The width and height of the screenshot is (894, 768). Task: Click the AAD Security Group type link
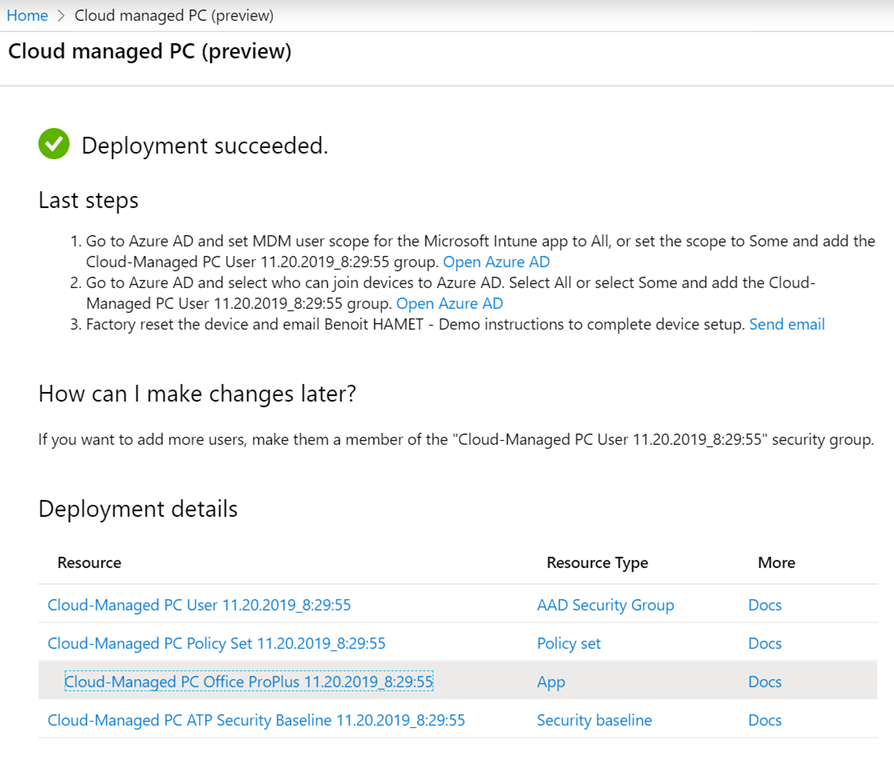tap(605, 605)
